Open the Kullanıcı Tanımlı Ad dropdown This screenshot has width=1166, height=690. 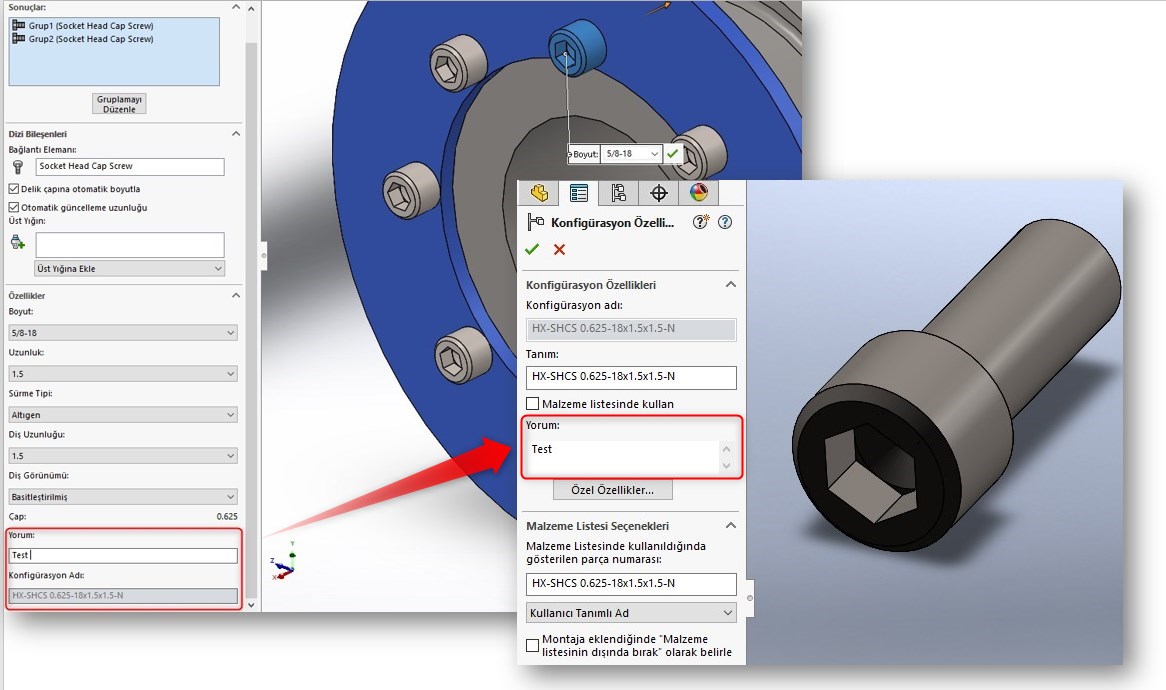[631, 613]
